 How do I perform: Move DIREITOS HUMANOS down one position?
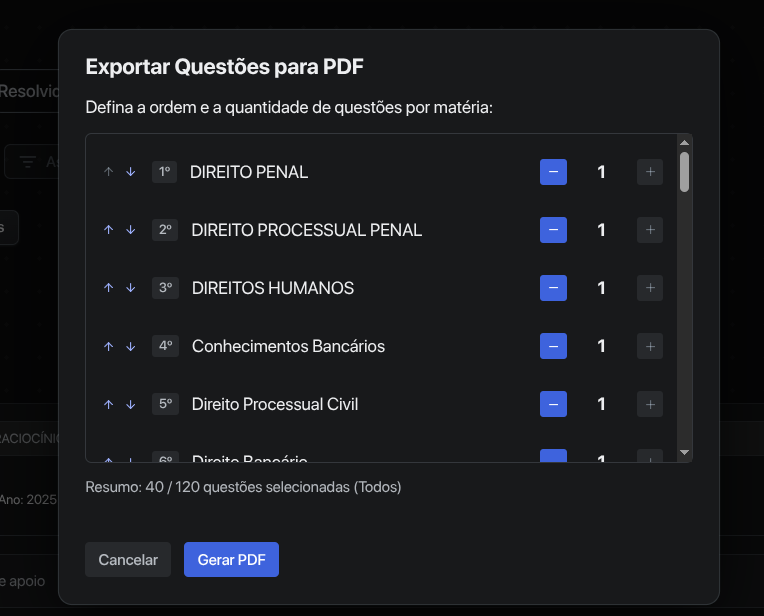tap(130, 288)
